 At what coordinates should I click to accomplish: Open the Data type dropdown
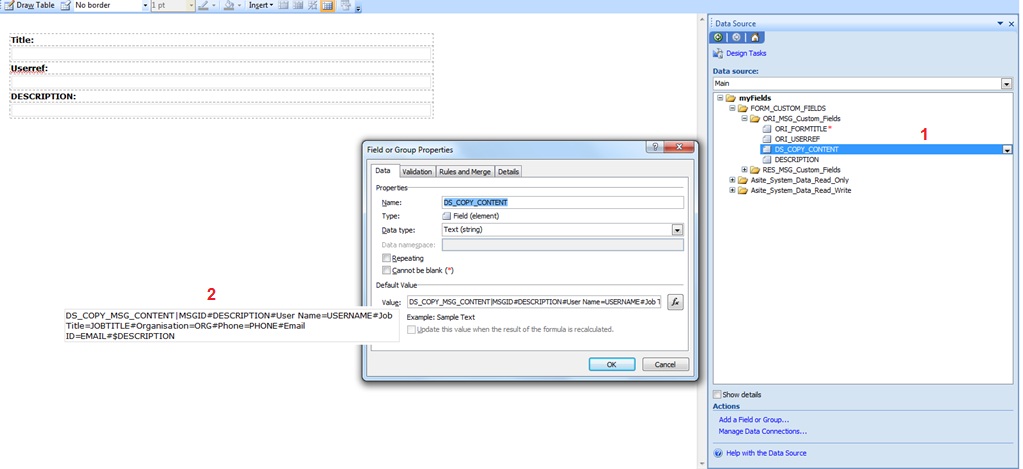[678, 230]
